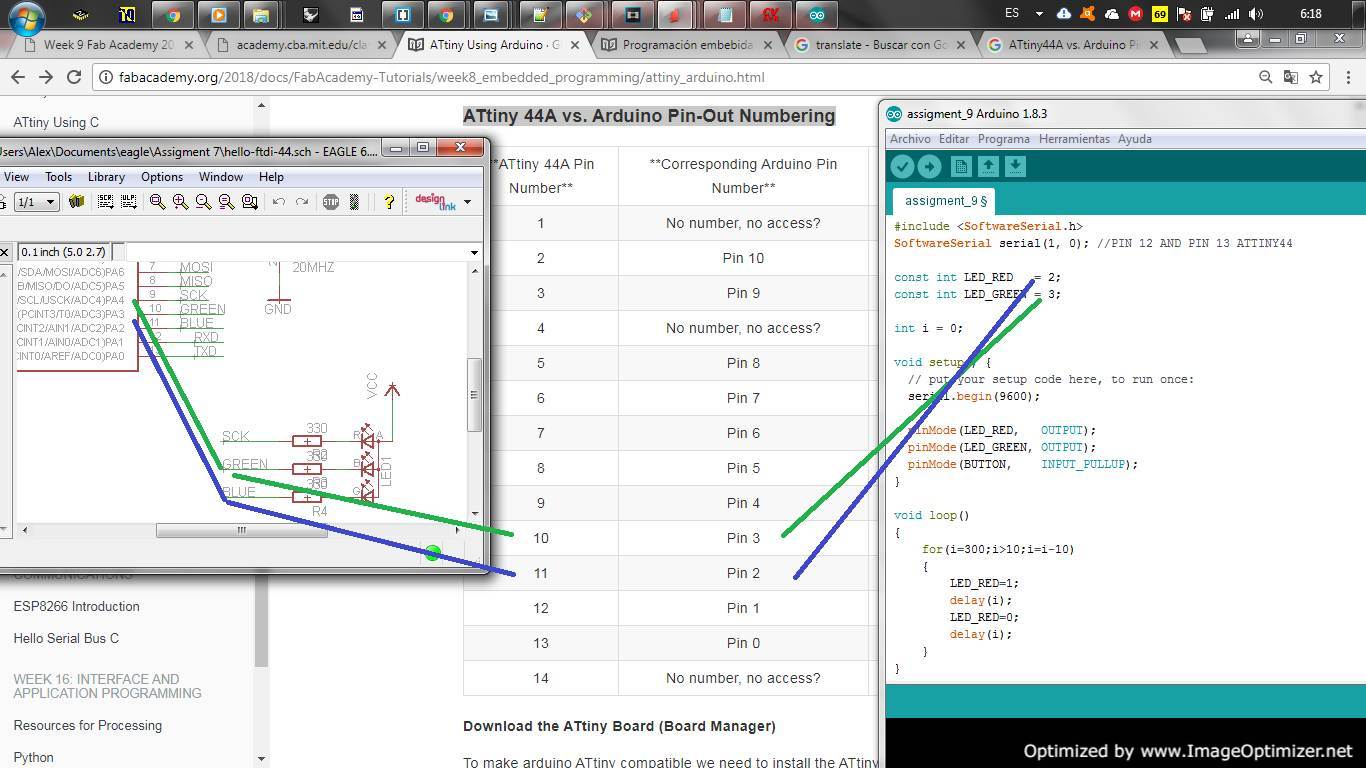Open the Editar menu in Arduino

[954, 139]
